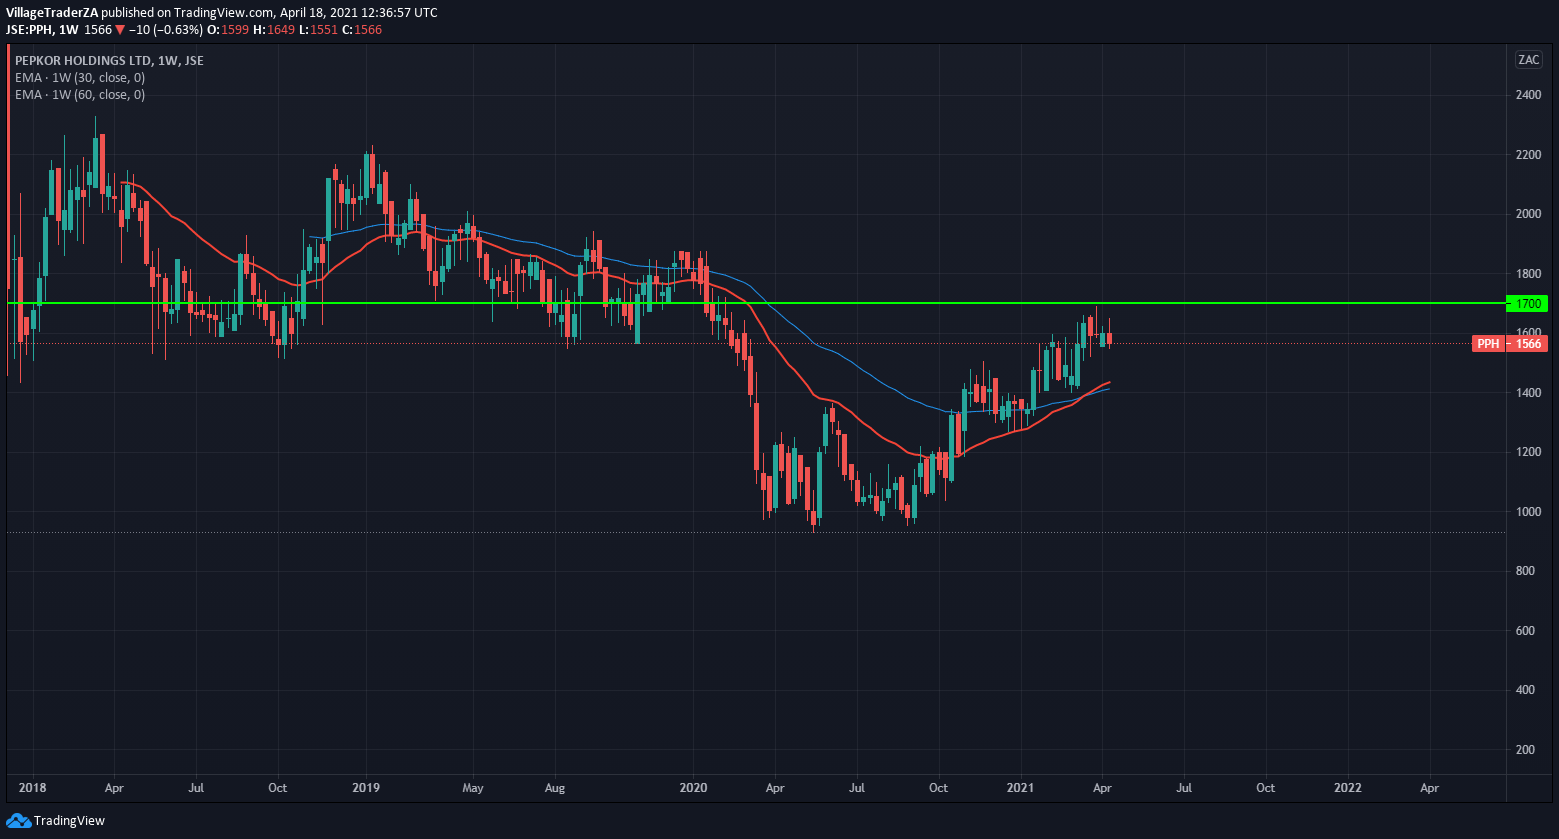1559x839 pixels.
Task: Click the JSE:PPH symbol in the header
Action: click(29, 30)
